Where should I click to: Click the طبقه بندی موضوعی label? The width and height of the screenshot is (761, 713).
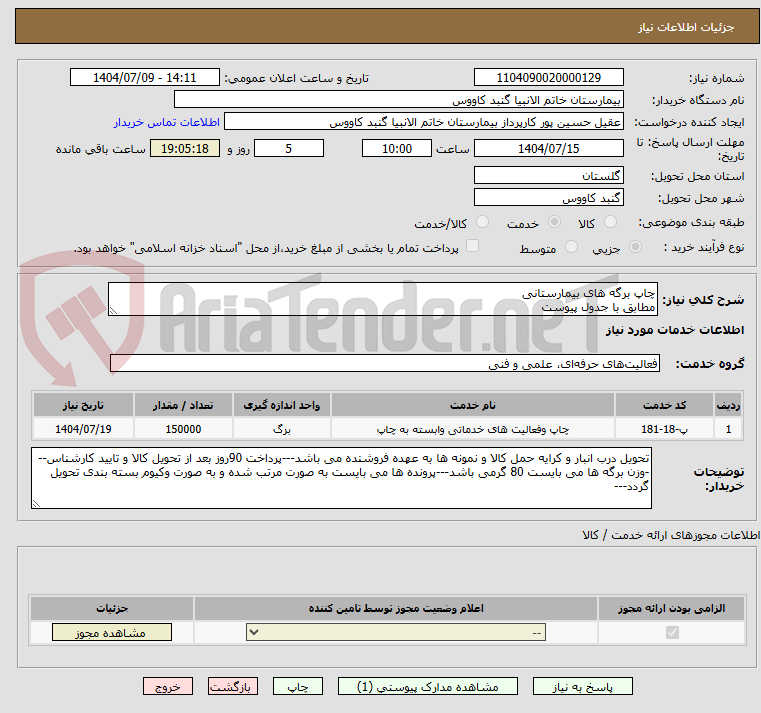pos(691,222)
